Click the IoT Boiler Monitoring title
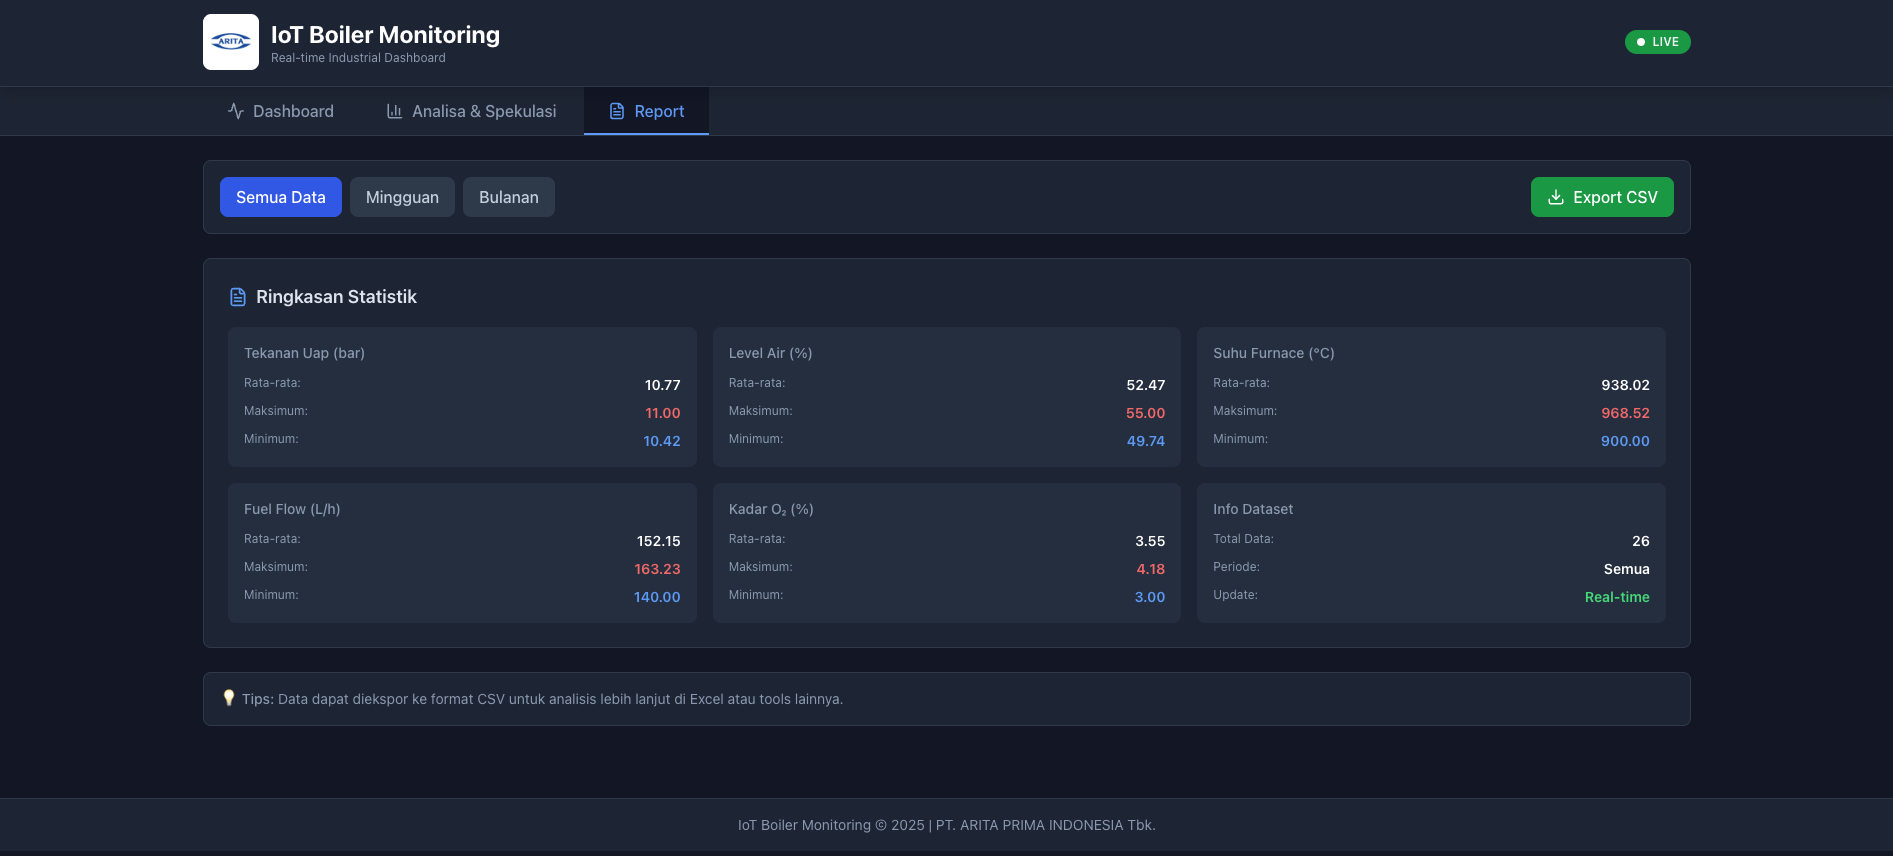Screen dimensions: 1893x856 point(385,35)
